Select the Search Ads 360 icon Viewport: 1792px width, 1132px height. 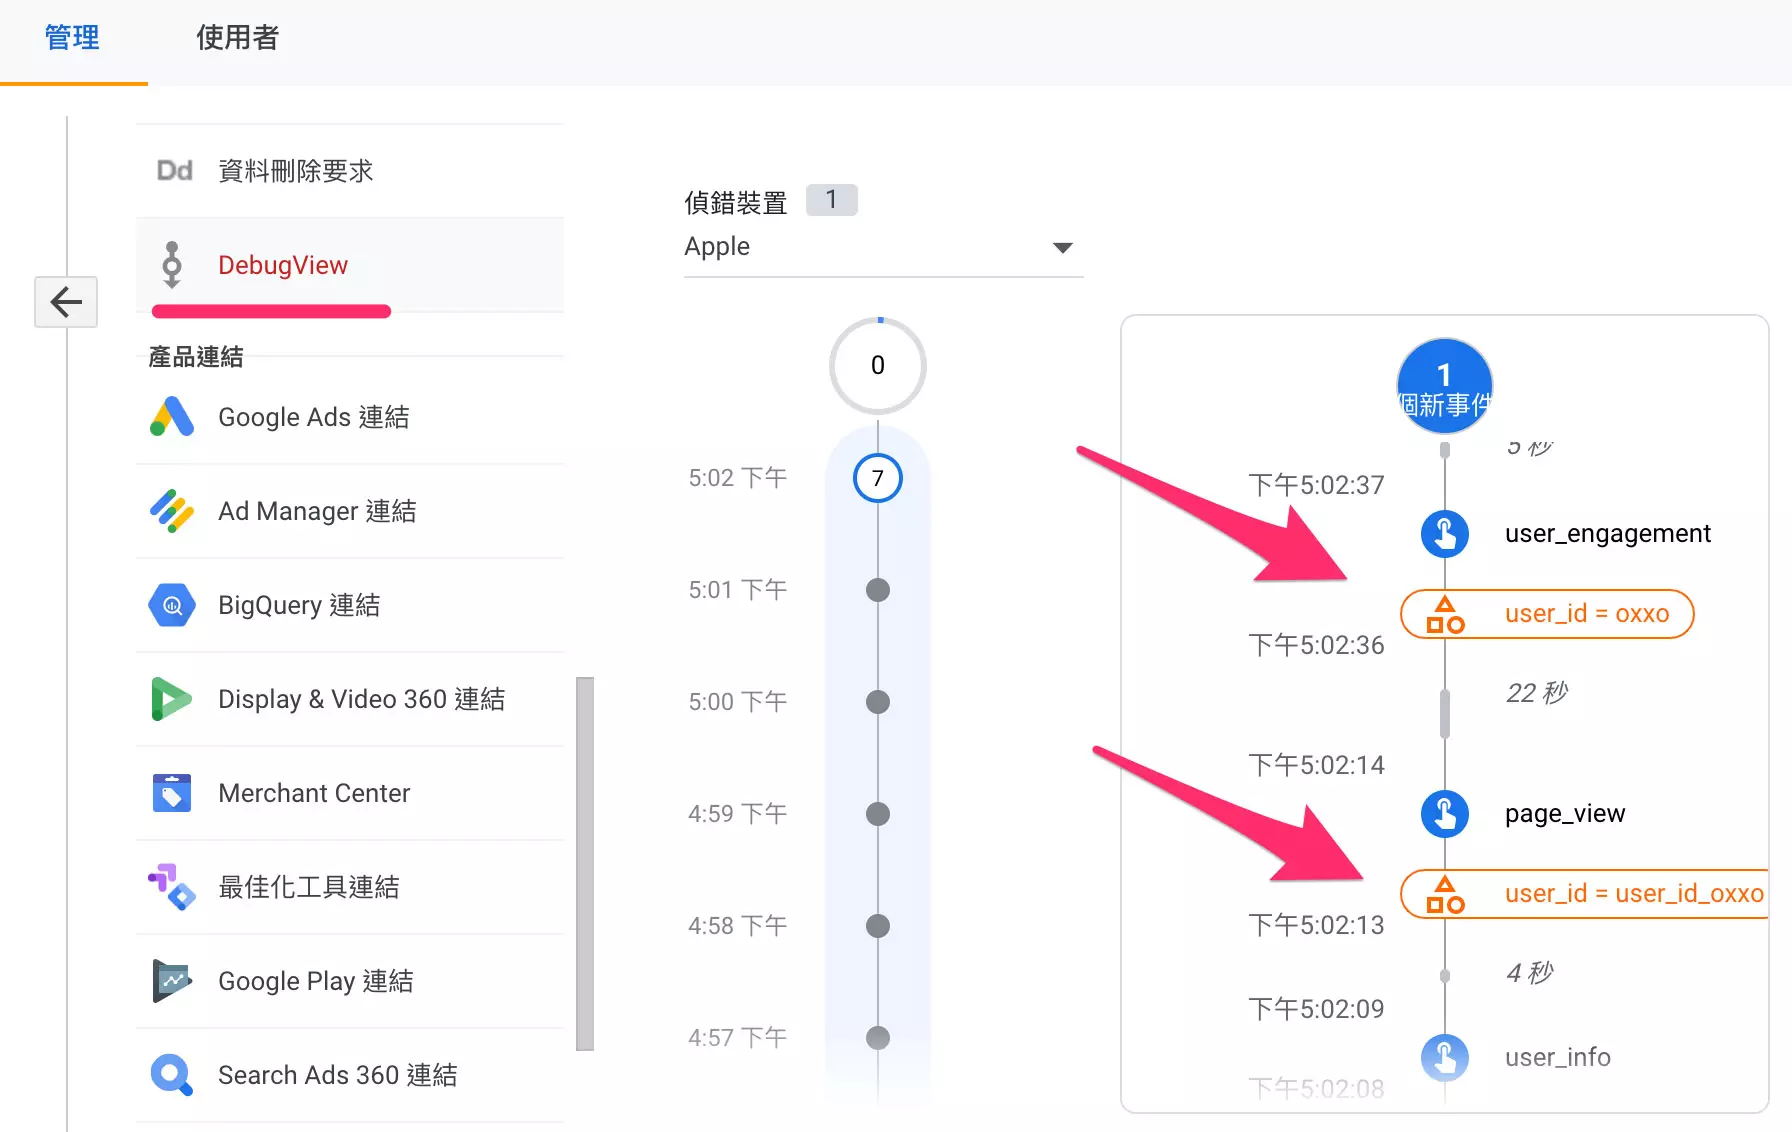pyautogui.click(x=171, y=1074)
